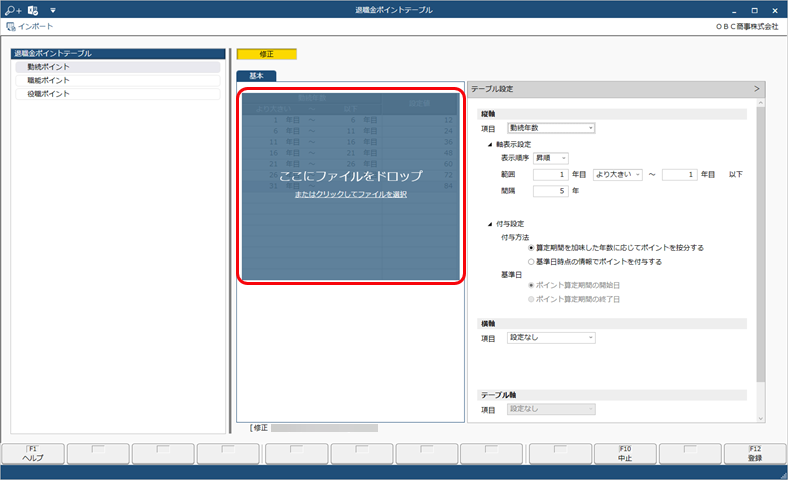
Task: Select 勤続ポイント in the list
Action: tap(118, 67)
